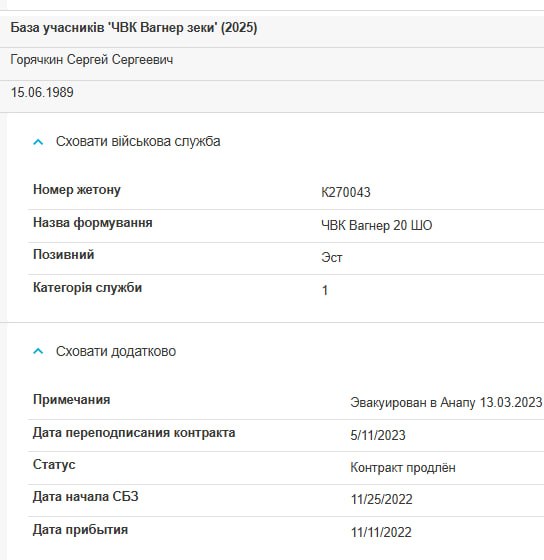Click the 'Примечания' field label
The image size is (544, 560).
(71, 400)
